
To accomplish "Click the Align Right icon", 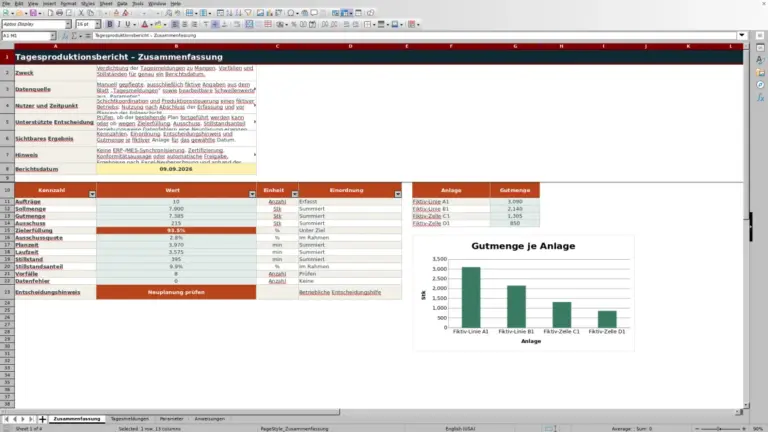I will click(194, 24).
